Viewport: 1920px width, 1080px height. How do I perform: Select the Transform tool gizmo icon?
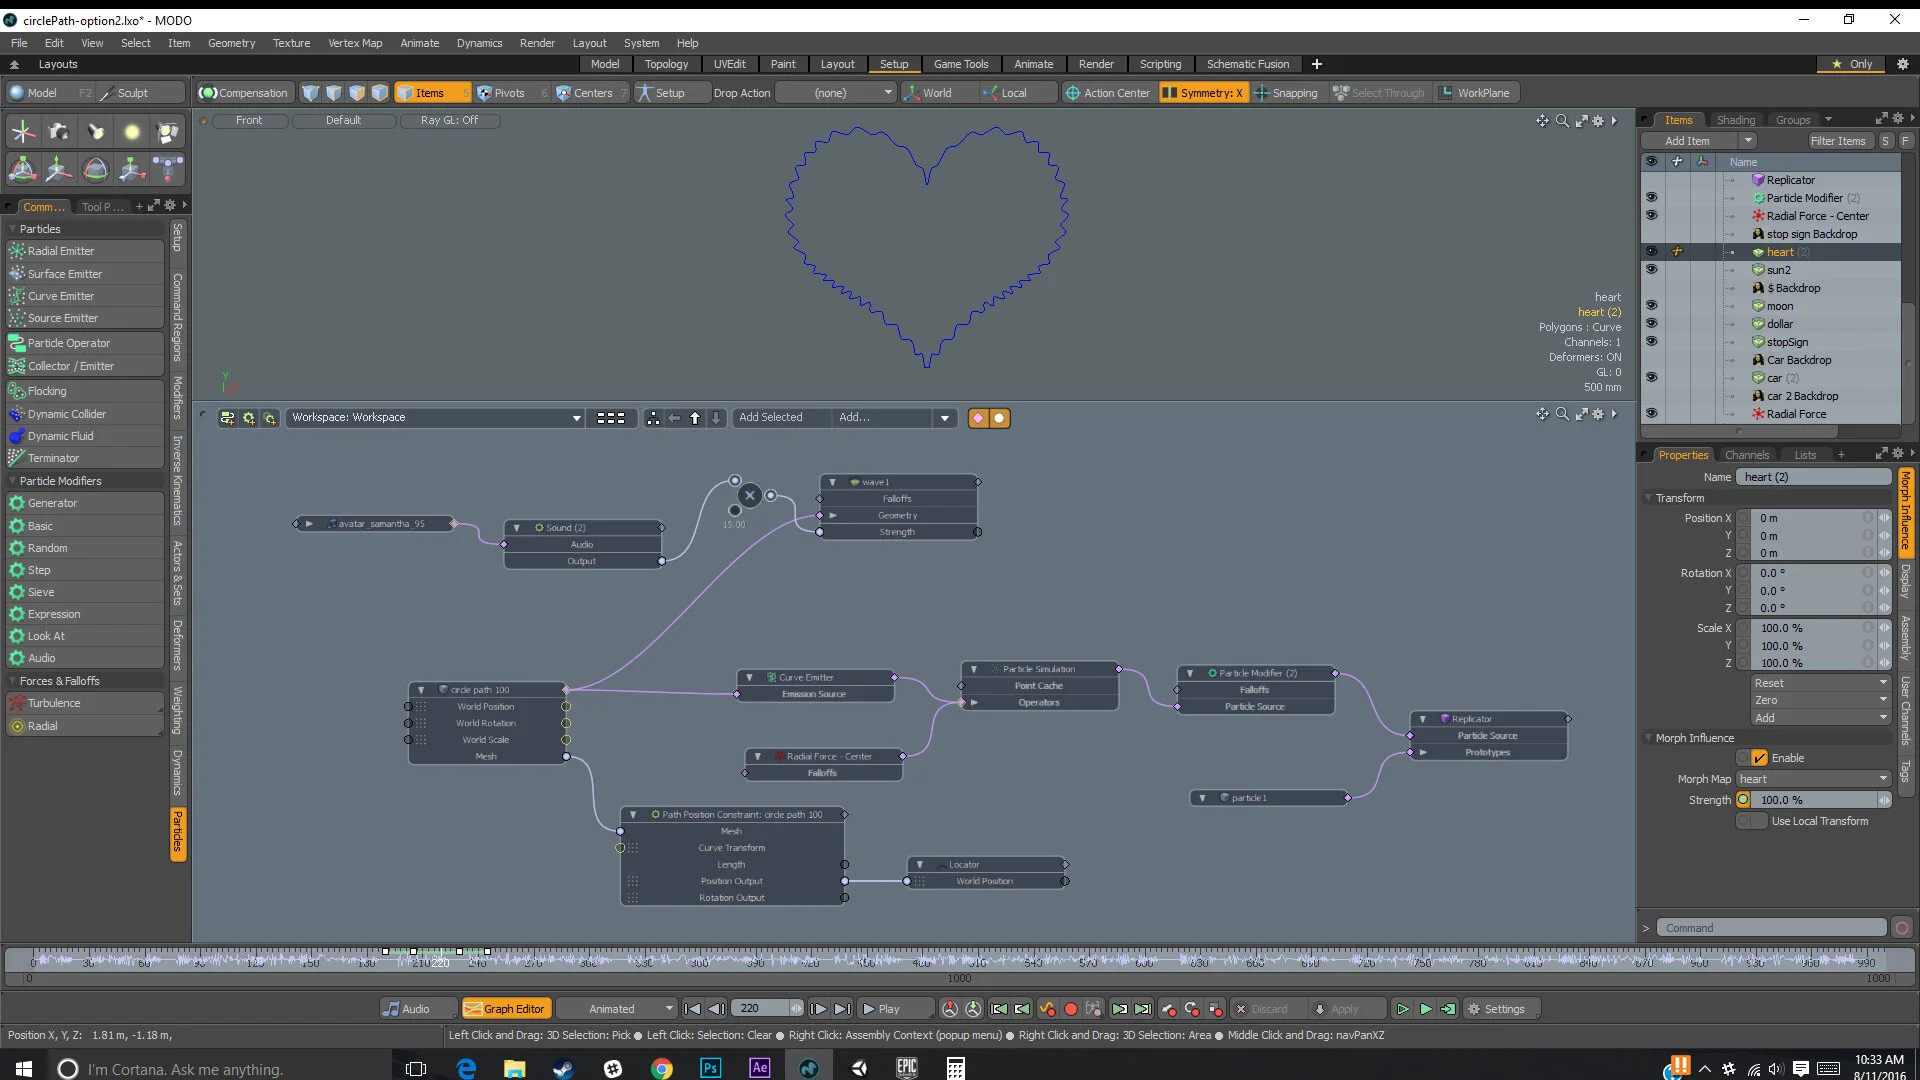tap(22, 168)
